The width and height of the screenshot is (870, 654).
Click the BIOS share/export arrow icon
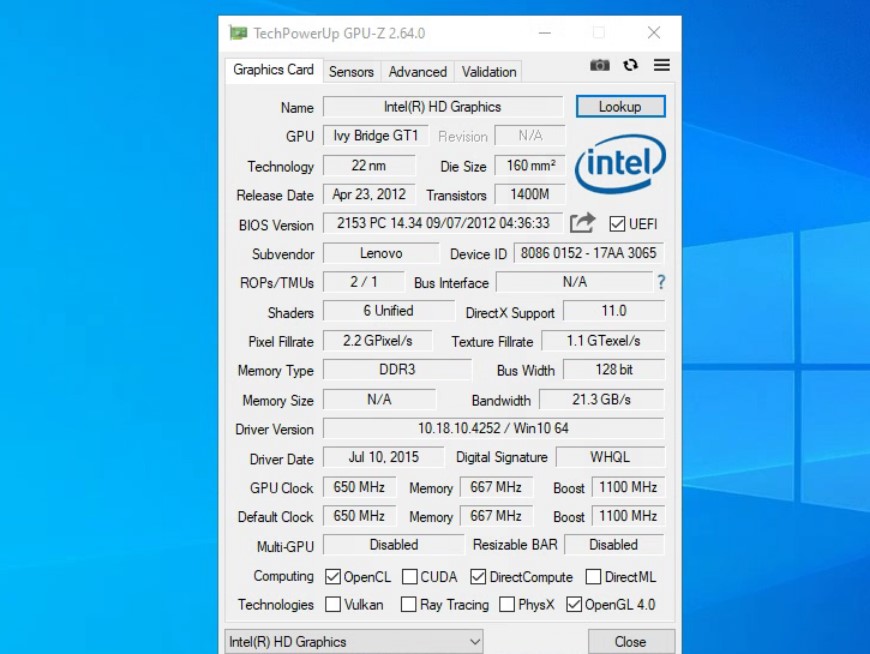582,223
